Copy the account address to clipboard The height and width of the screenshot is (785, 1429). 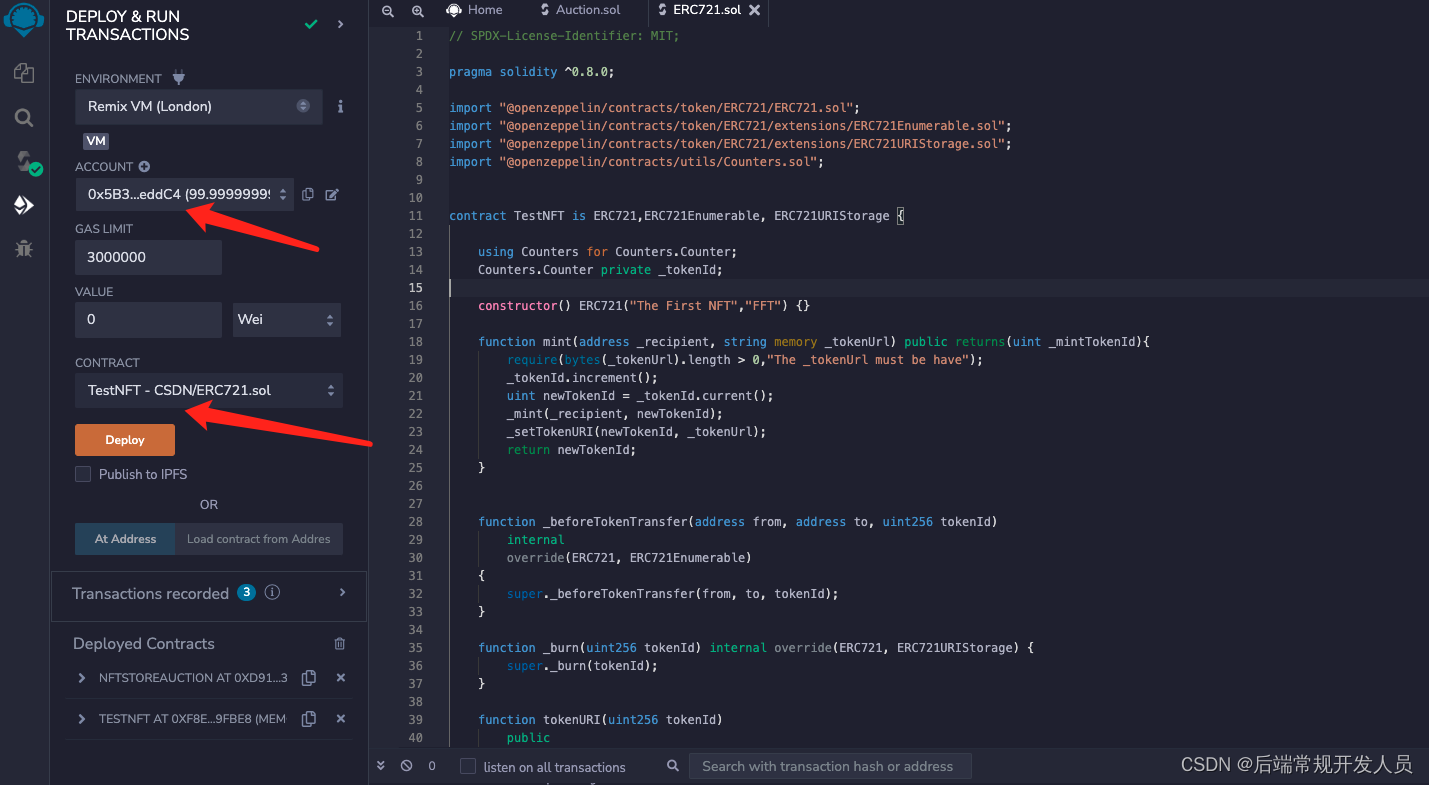(x=308, y=194)
